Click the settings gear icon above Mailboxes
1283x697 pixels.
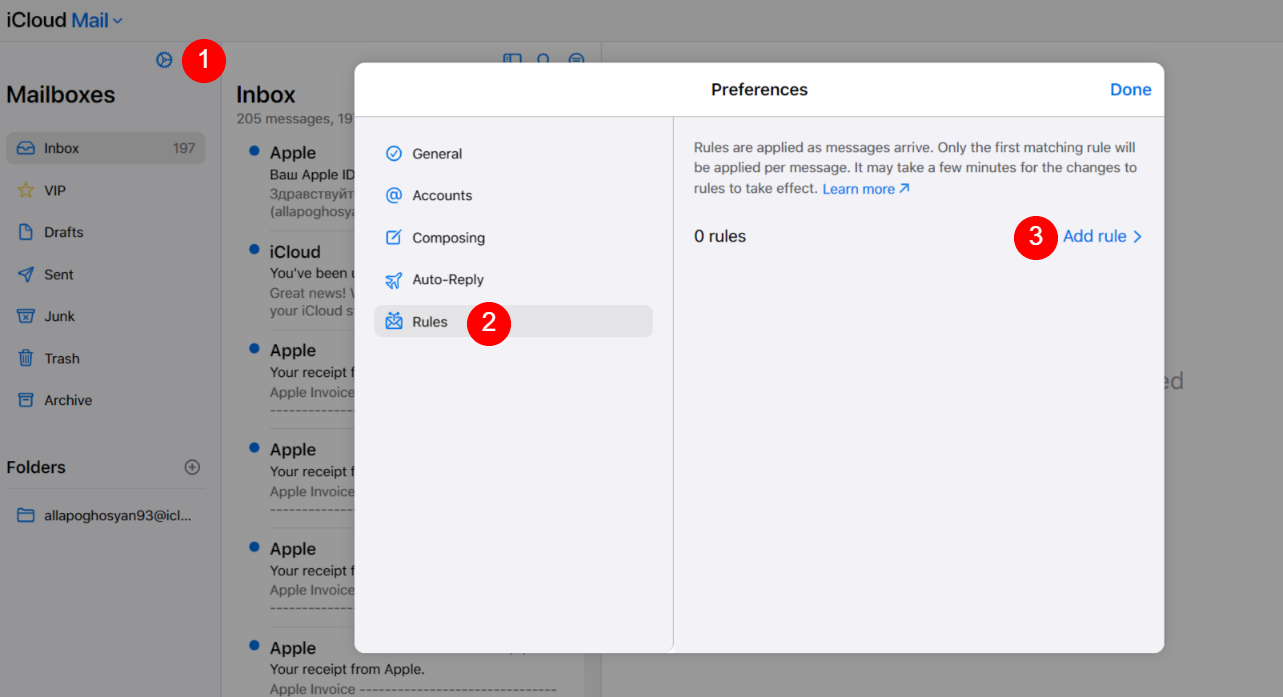click(164, 60)
